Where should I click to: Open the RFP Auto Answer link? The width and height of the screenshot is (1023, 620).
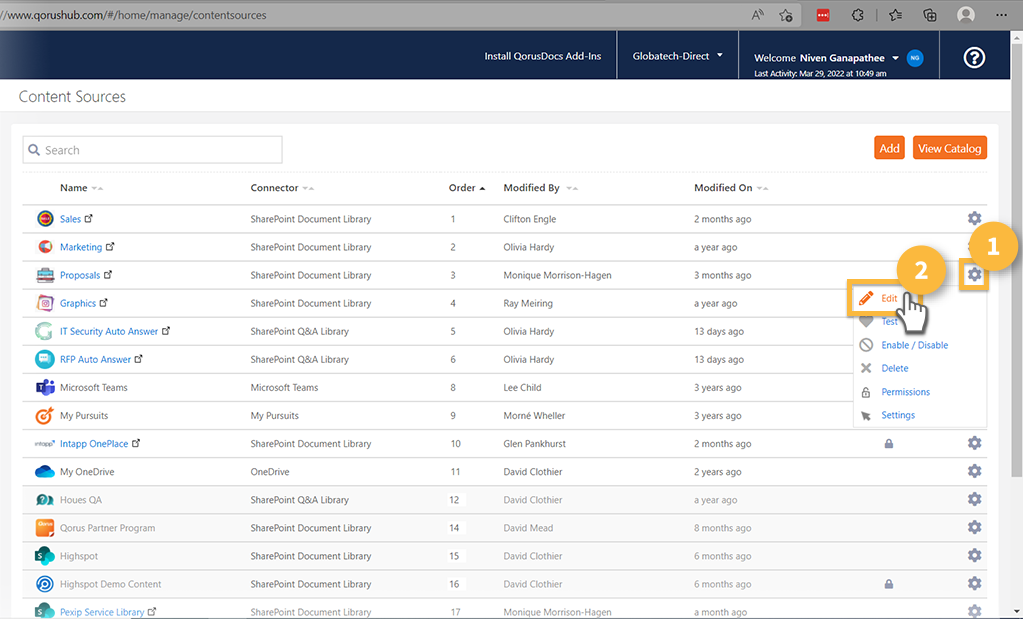pyautogui.click(x=95, y=360)
